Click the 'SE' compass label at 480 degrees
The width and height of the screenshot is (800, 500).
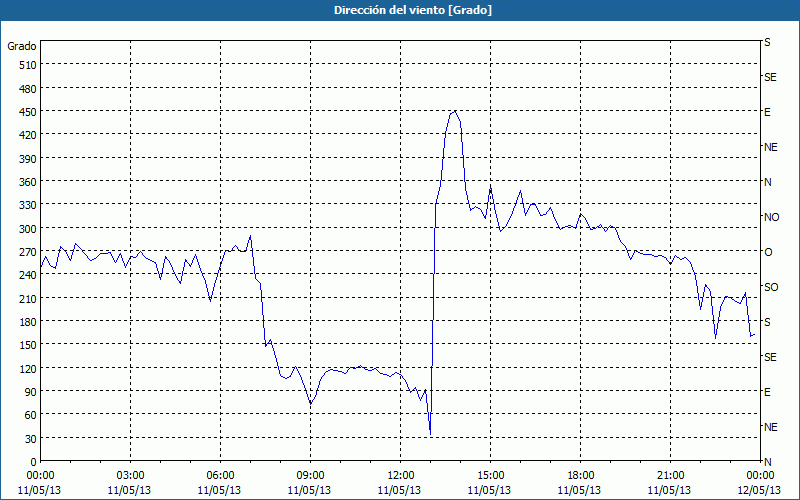tap(770, 77)
